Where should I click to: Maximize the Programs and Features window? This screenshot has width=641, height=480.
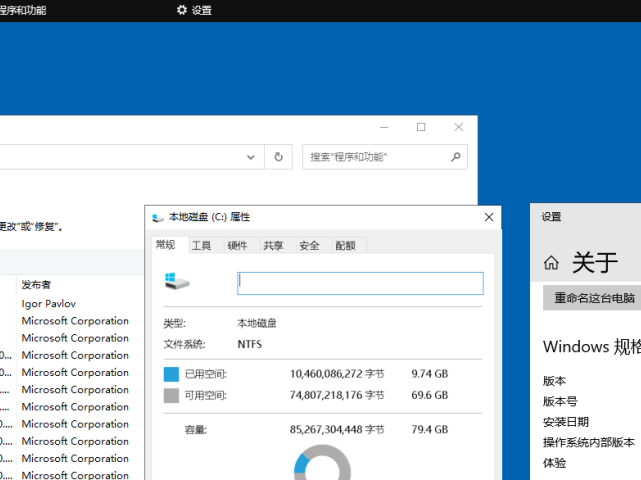click(421, 127)
